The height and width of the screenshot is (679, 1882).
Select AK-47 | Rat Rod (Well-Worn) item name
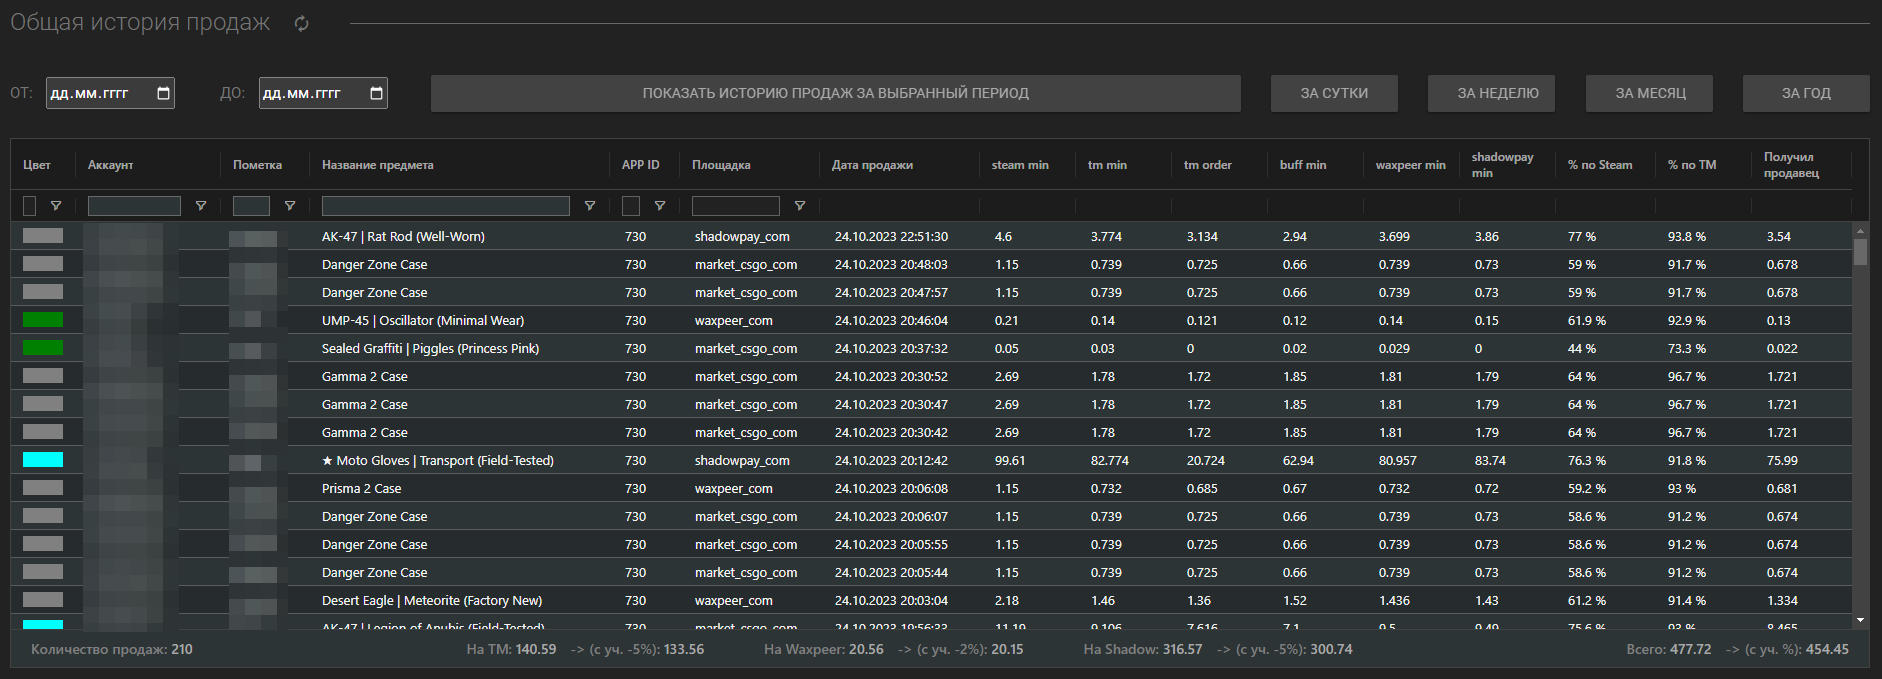point(403,237)
